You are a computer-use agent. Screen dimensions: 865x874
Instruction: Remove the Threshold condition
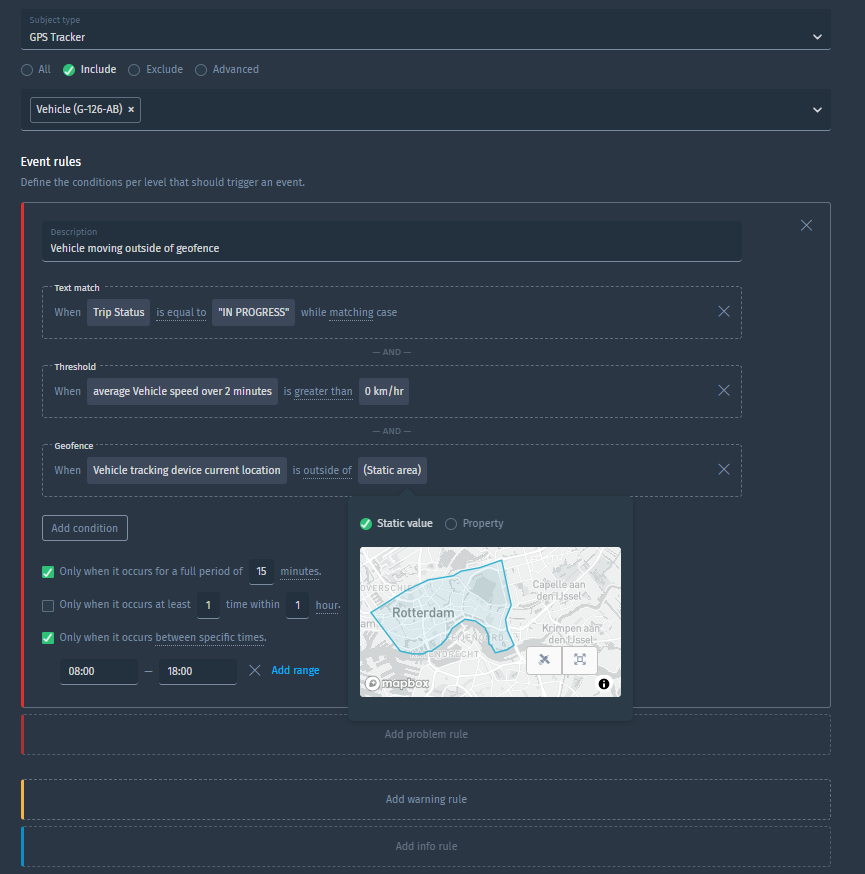tap(724, 390)
